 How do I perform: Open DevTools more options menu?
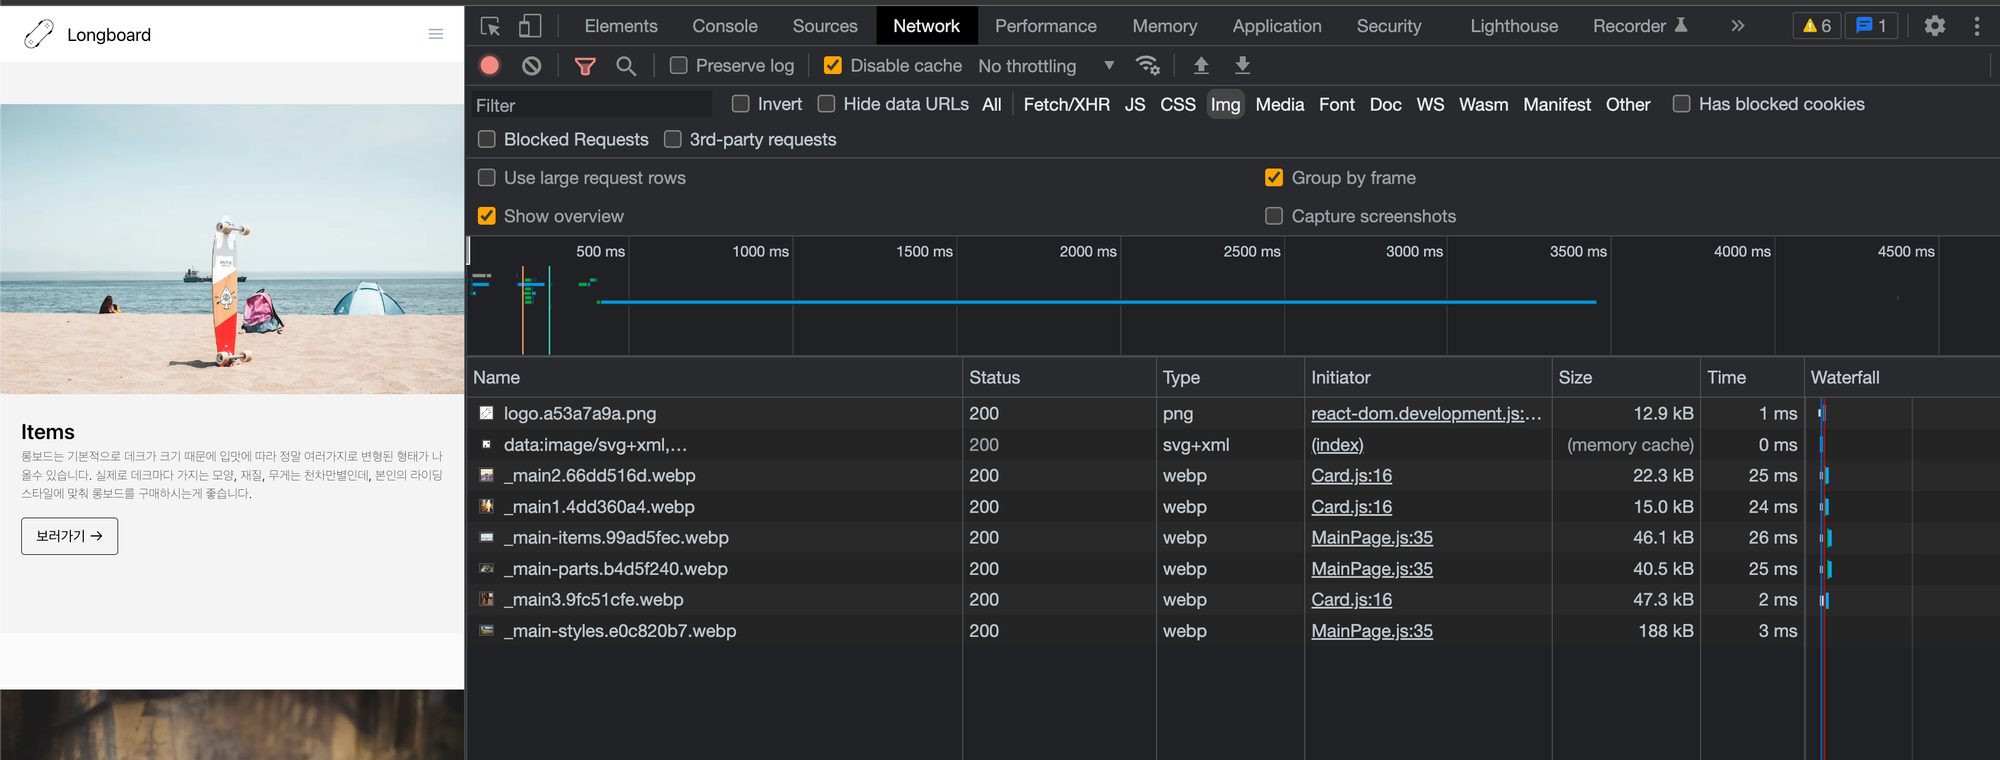point(1977,26)
